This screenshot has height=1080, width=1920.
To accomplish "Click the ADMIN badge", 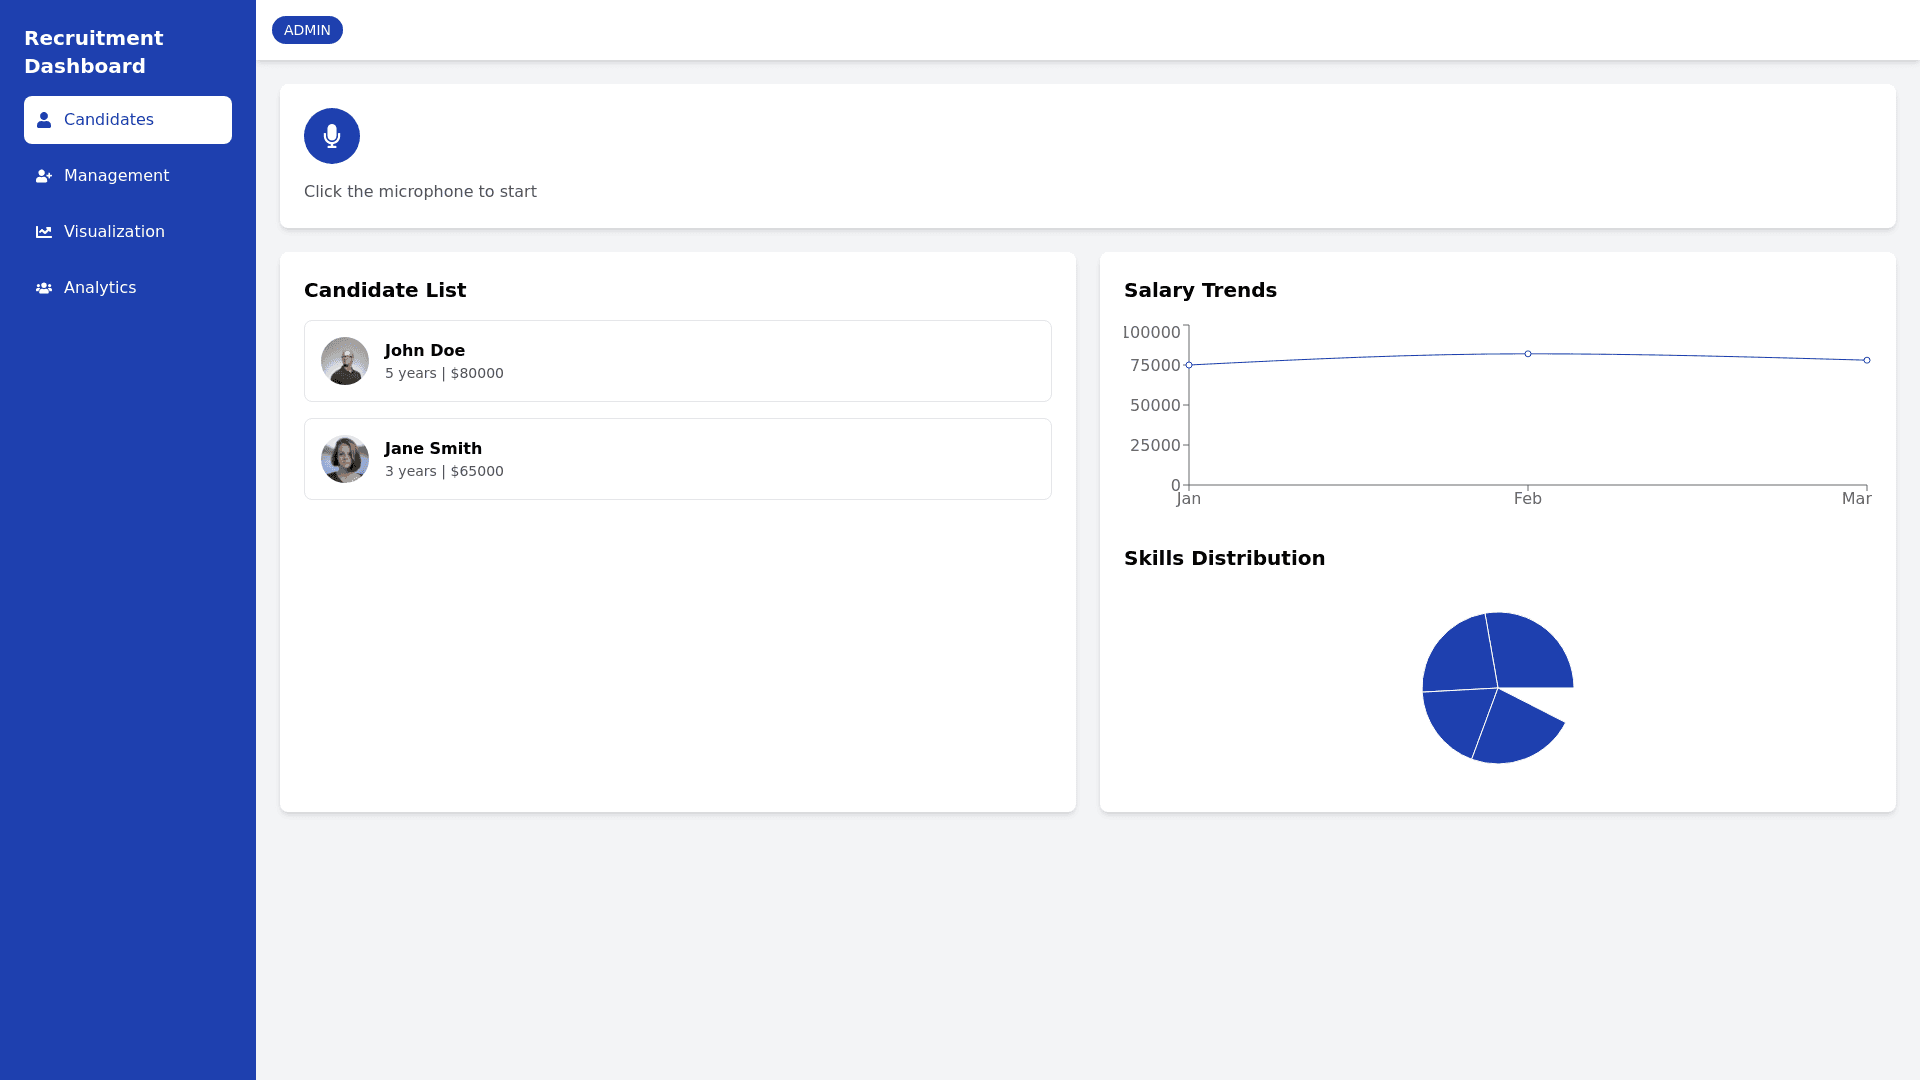I will (x=307, y=30).
